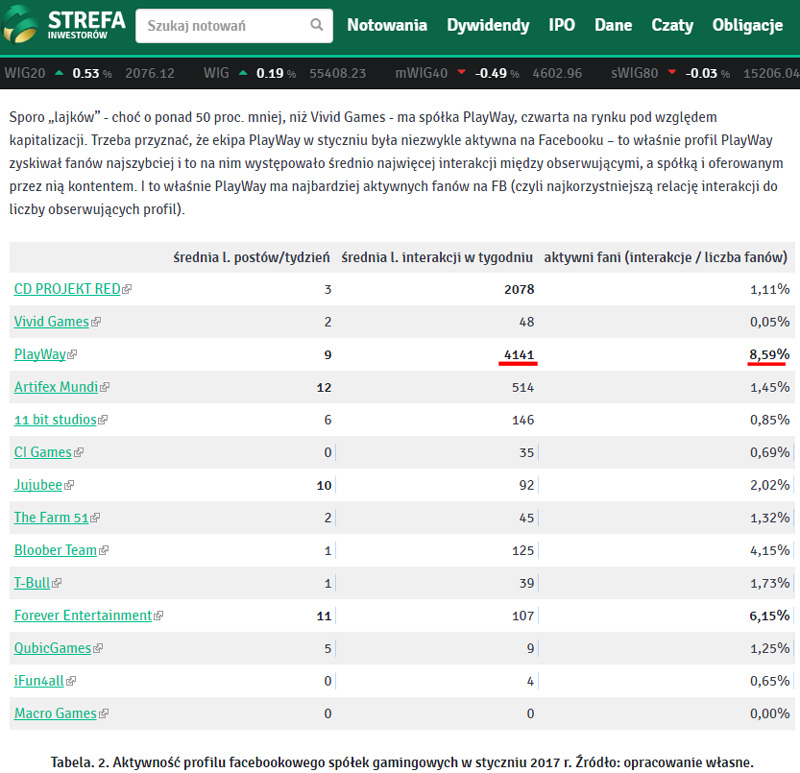The width and height of the screenshot is (800, 773).
Task: Open the T-Bull link
Action: (x=32, y=583)
